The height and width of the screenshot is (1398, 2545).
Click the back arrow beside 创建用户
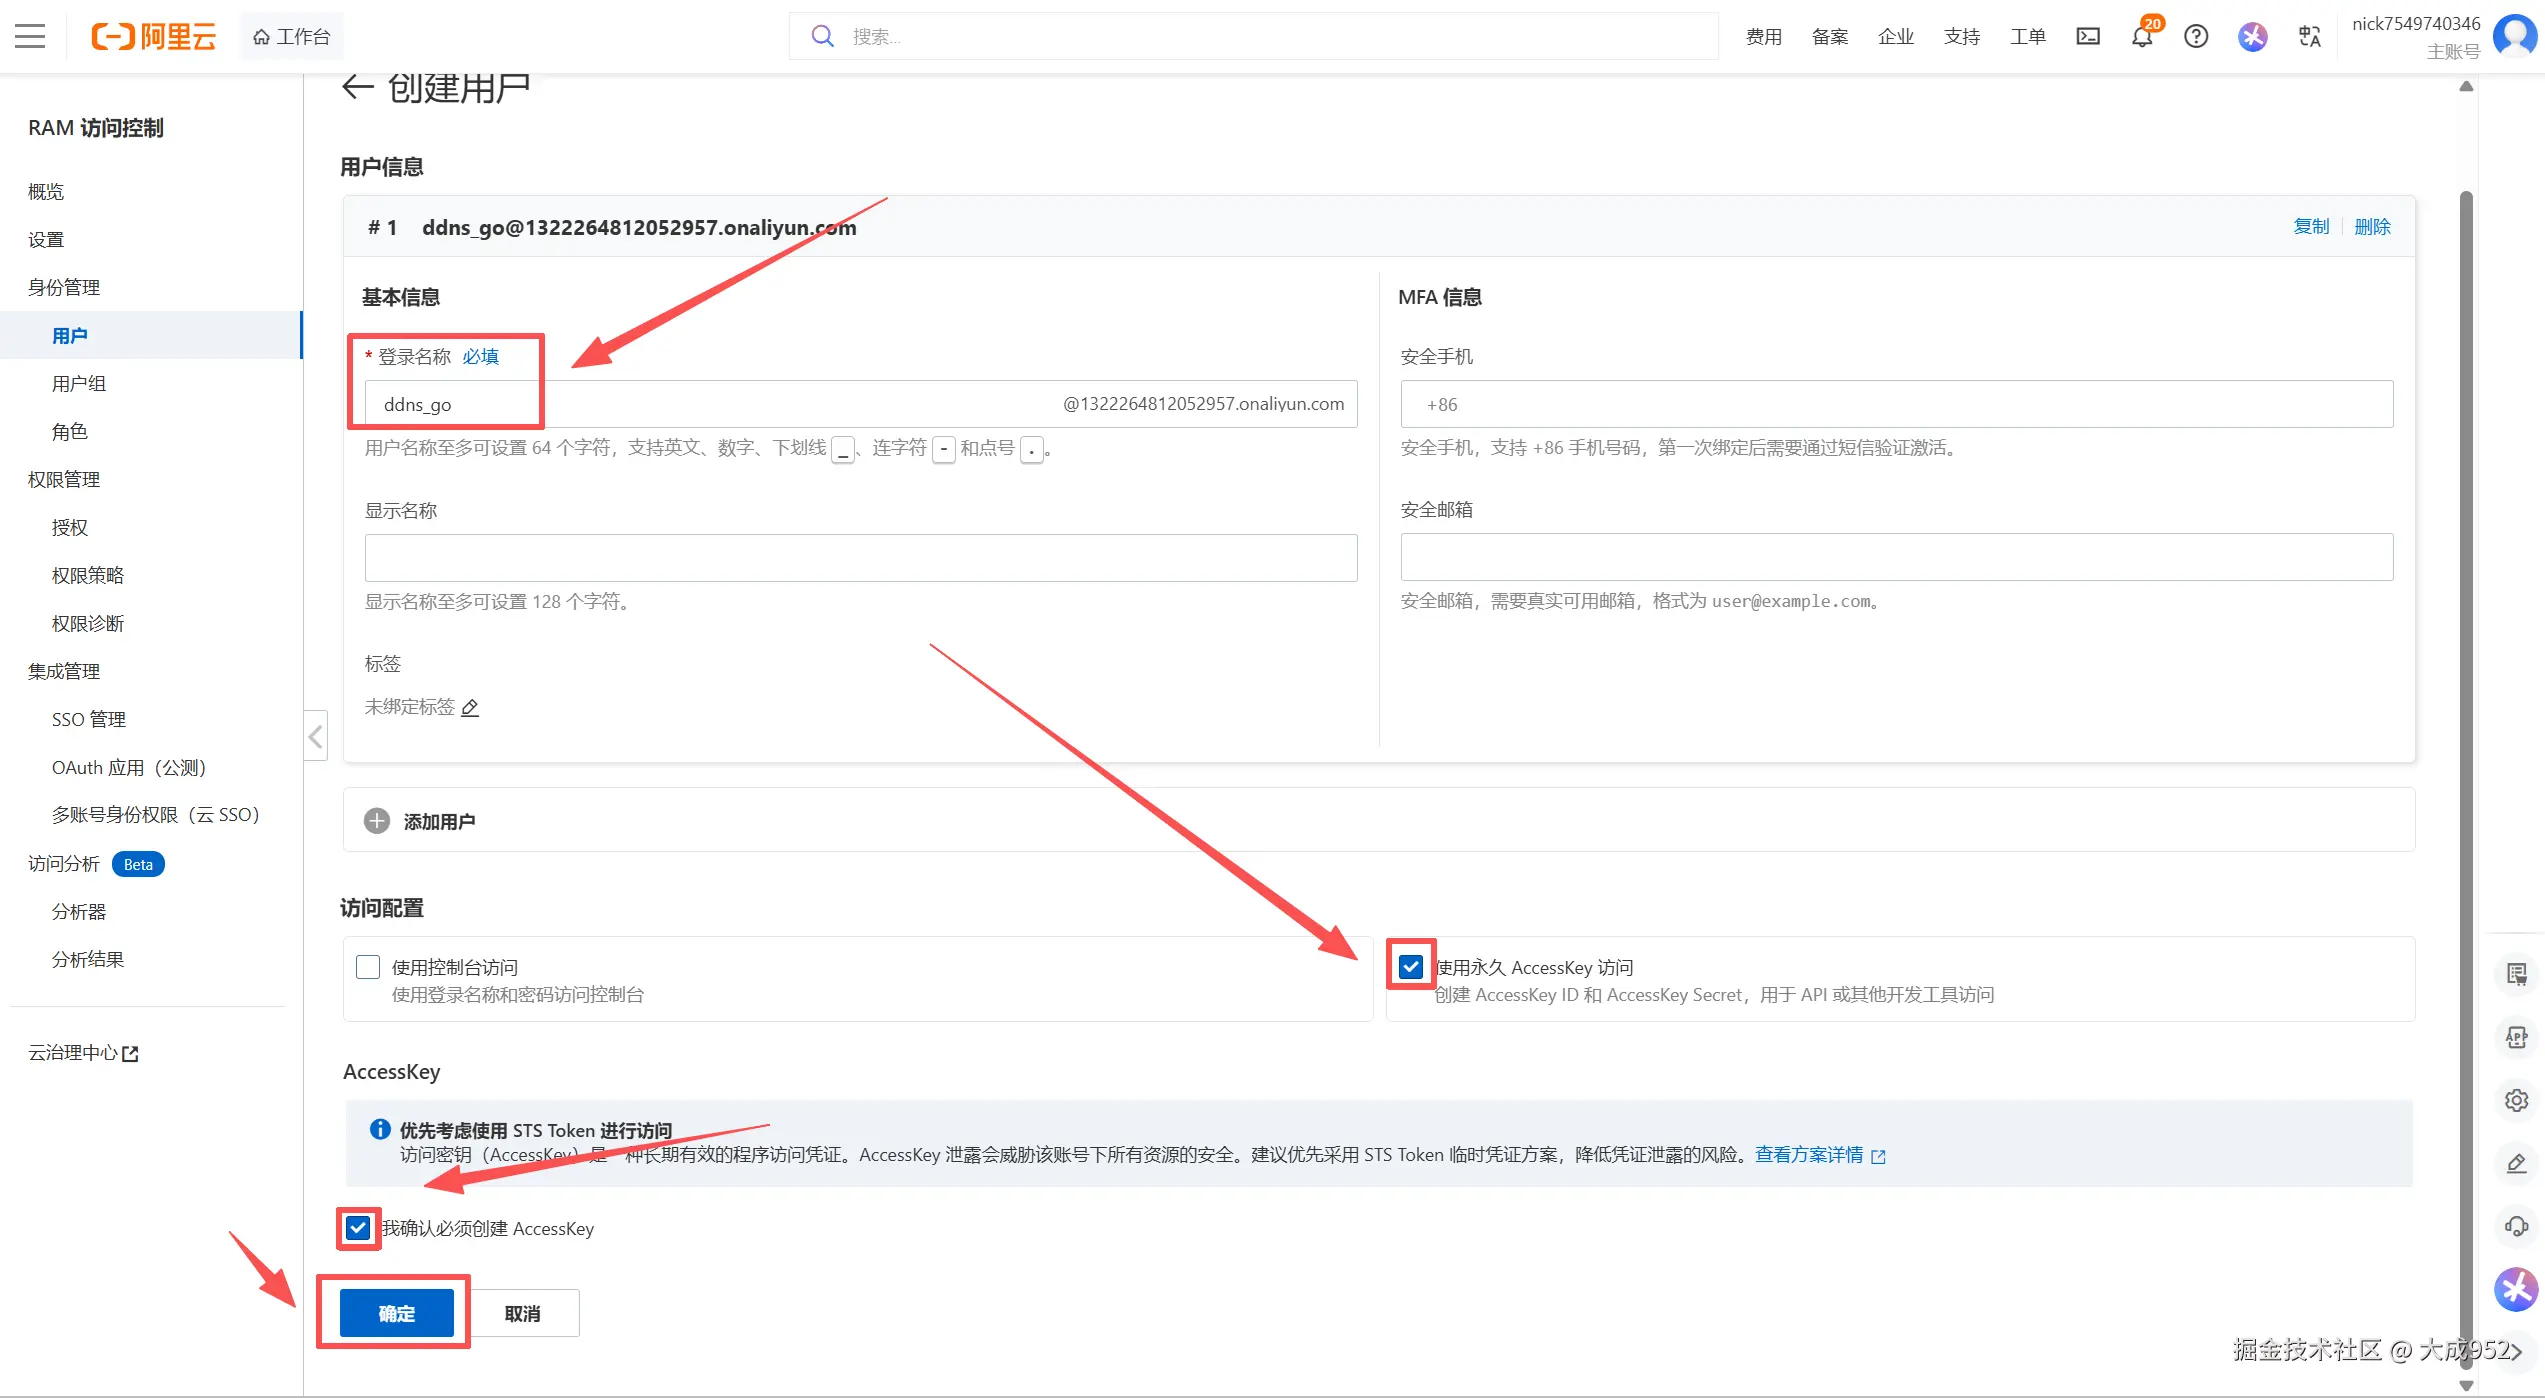[x=357, y=88]
